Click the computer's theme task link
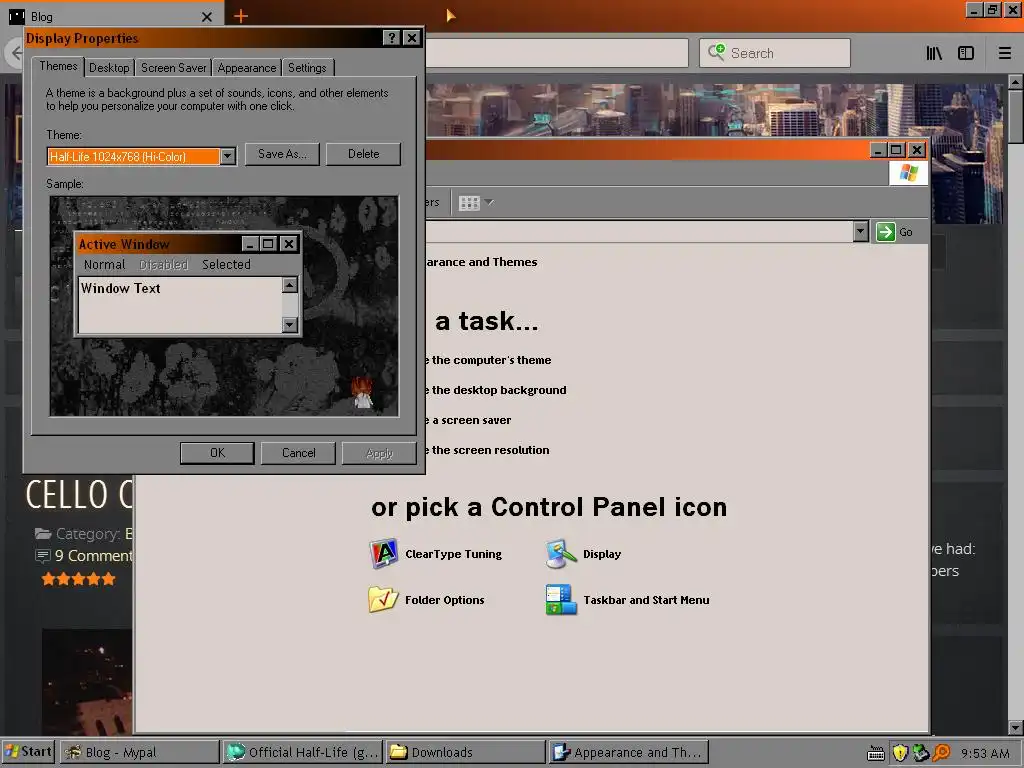The height and width of the screenshot is (768, 1024). tap(488, 360)
